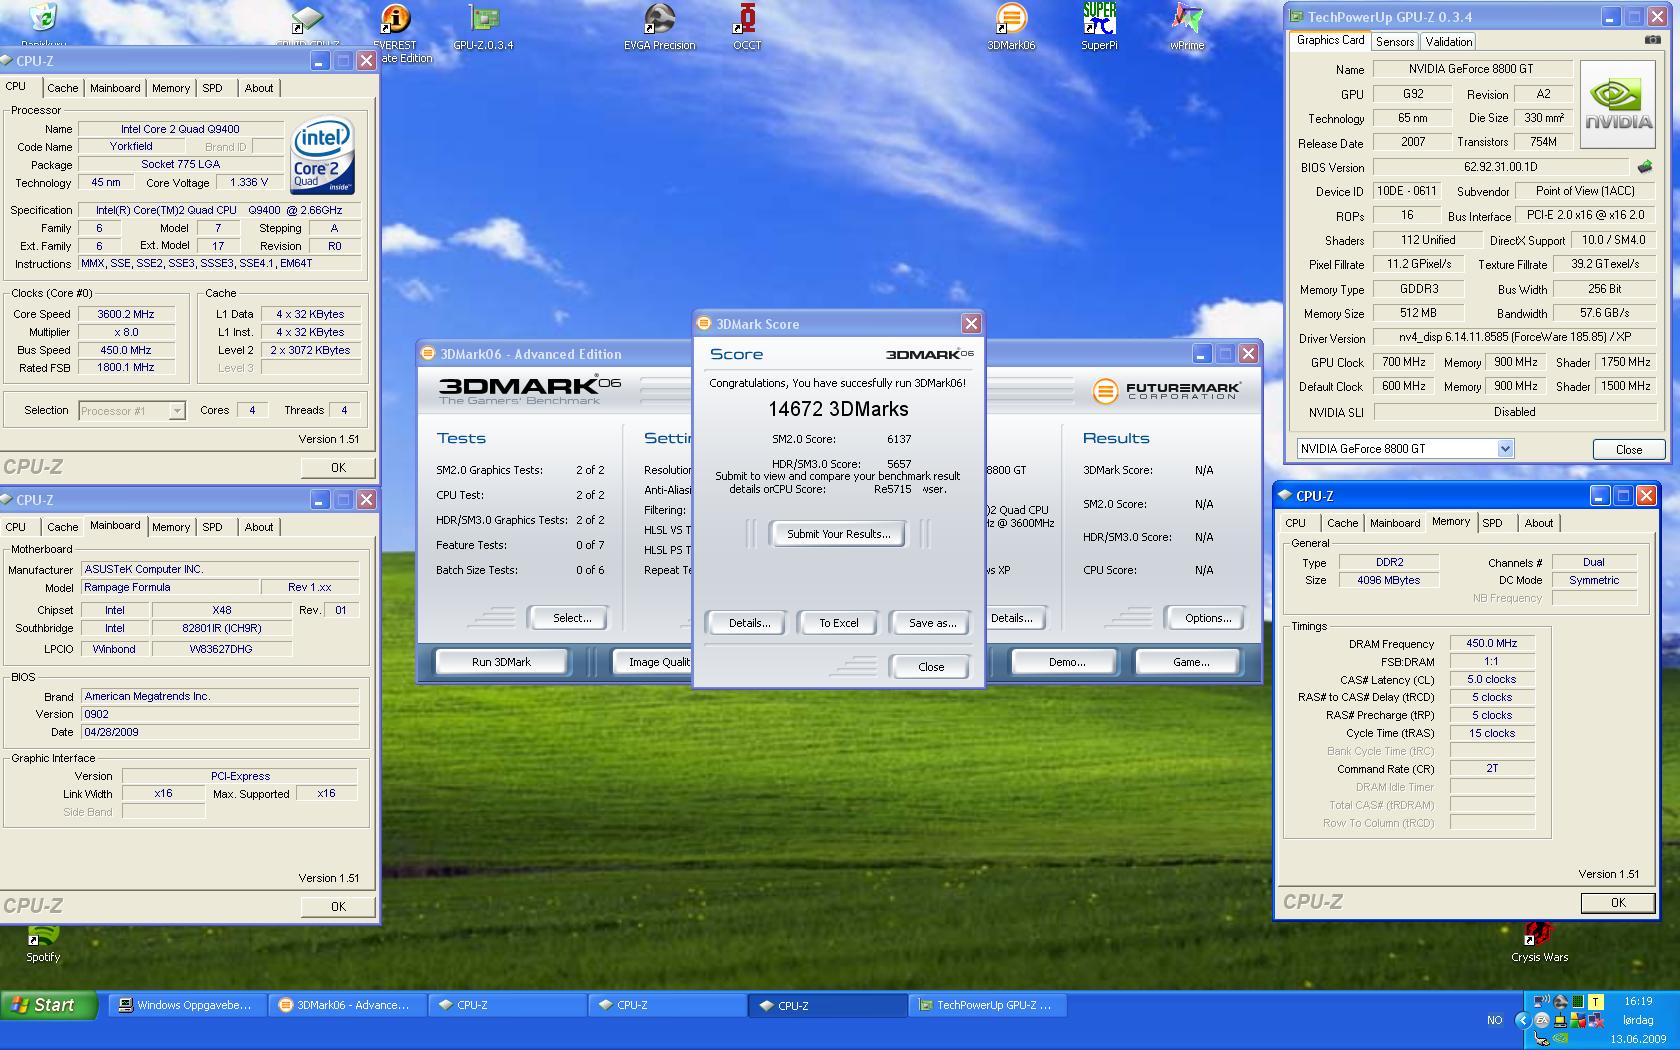
Task: Open the Memory tab in top-left CPU-Z
Action: tap(171, 88)
